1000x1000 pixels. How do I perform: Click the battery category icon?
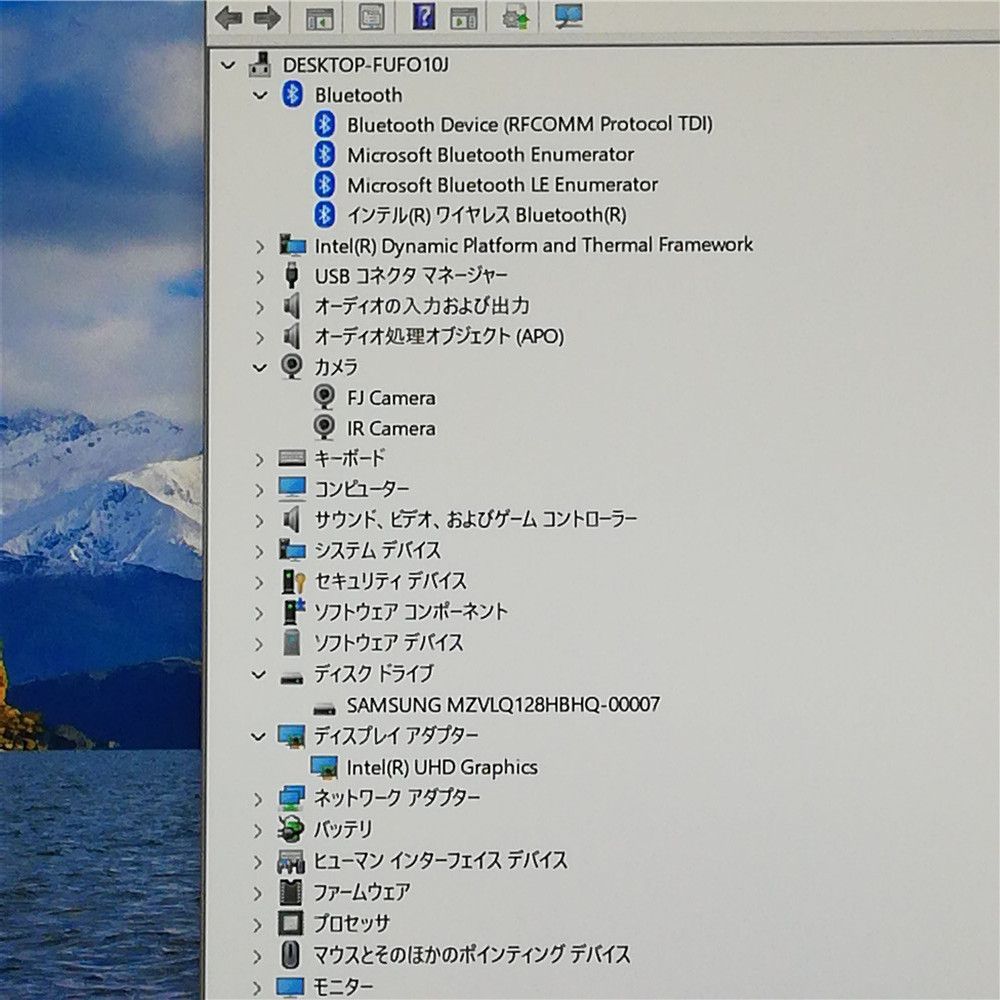pos(291,829)
